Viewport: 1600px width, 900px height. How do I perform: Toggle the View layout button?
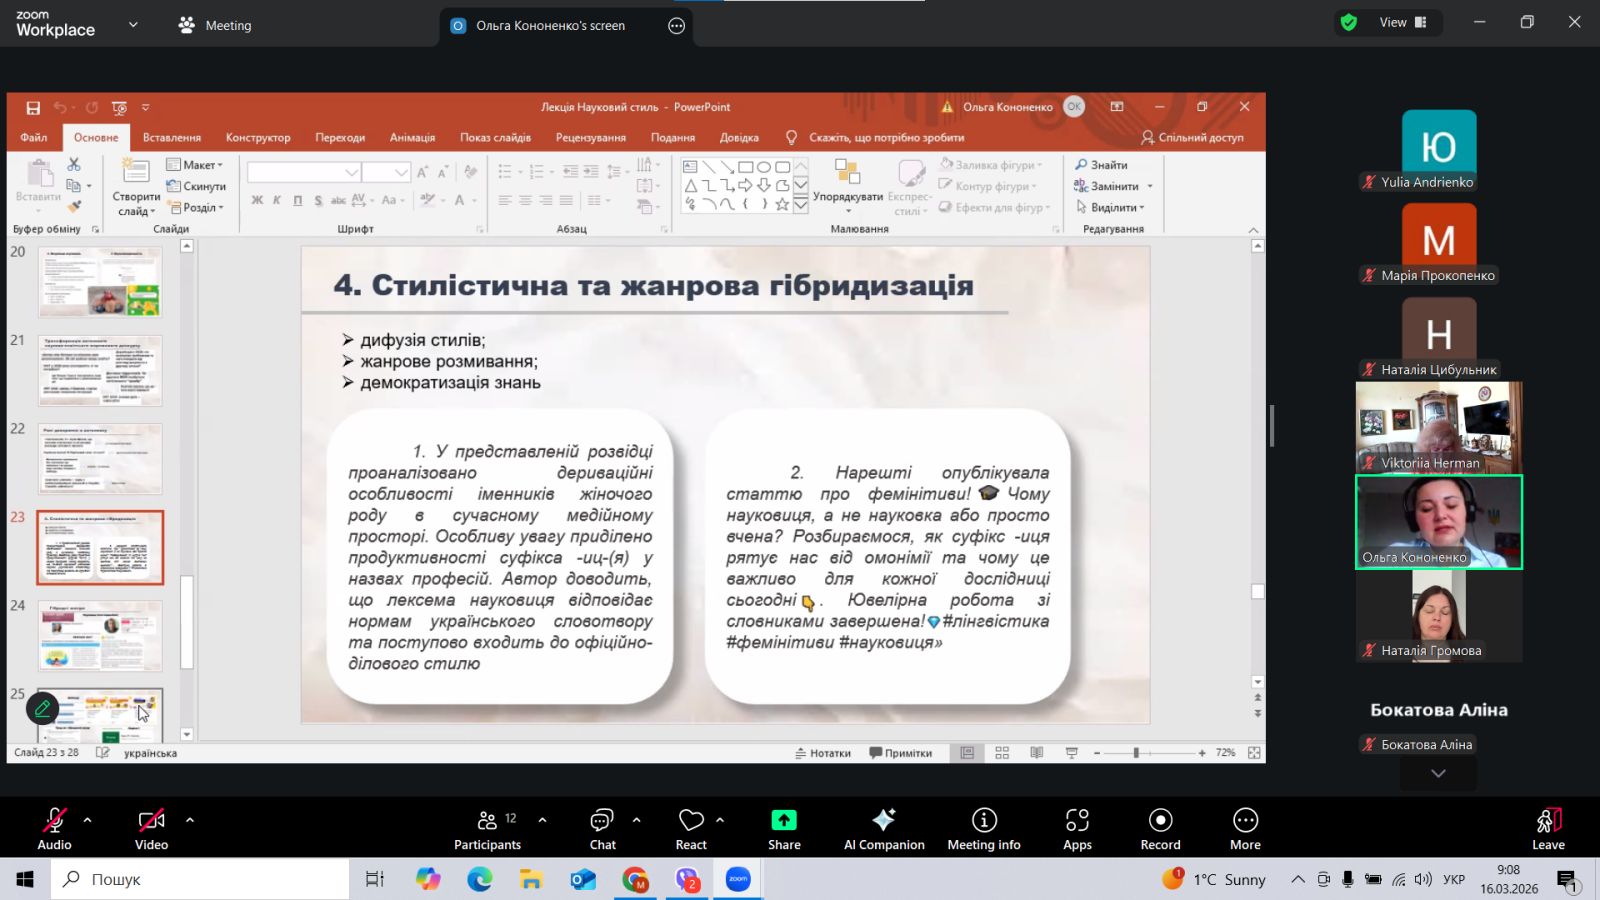[x=1404, y=22]
